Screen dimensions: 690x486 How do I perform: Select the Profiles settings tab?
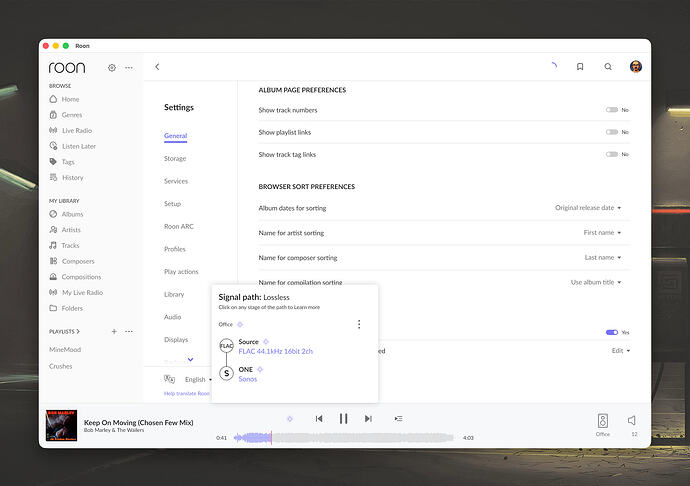click(175, 249)
